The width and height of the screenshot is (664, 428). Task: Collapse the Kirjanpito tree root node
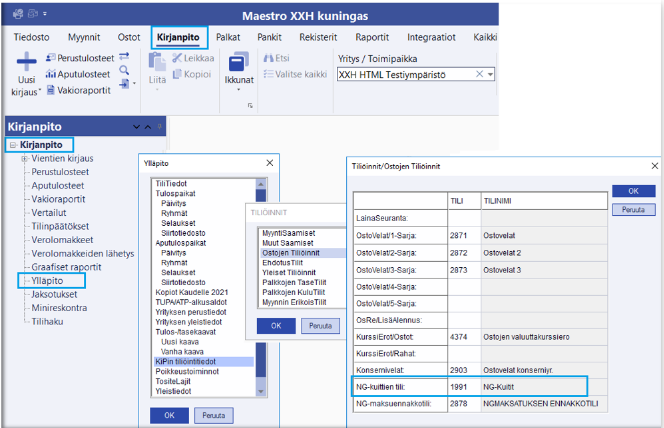[11, 146]
